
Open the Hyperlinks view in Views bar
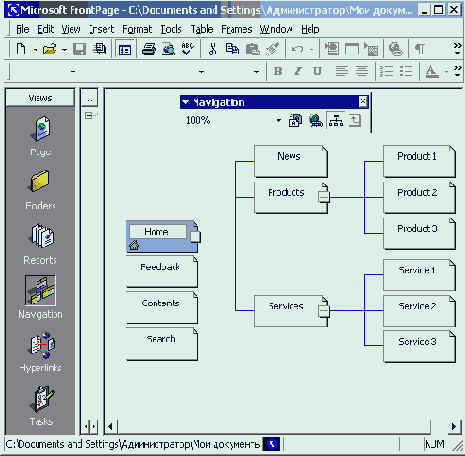41,346
